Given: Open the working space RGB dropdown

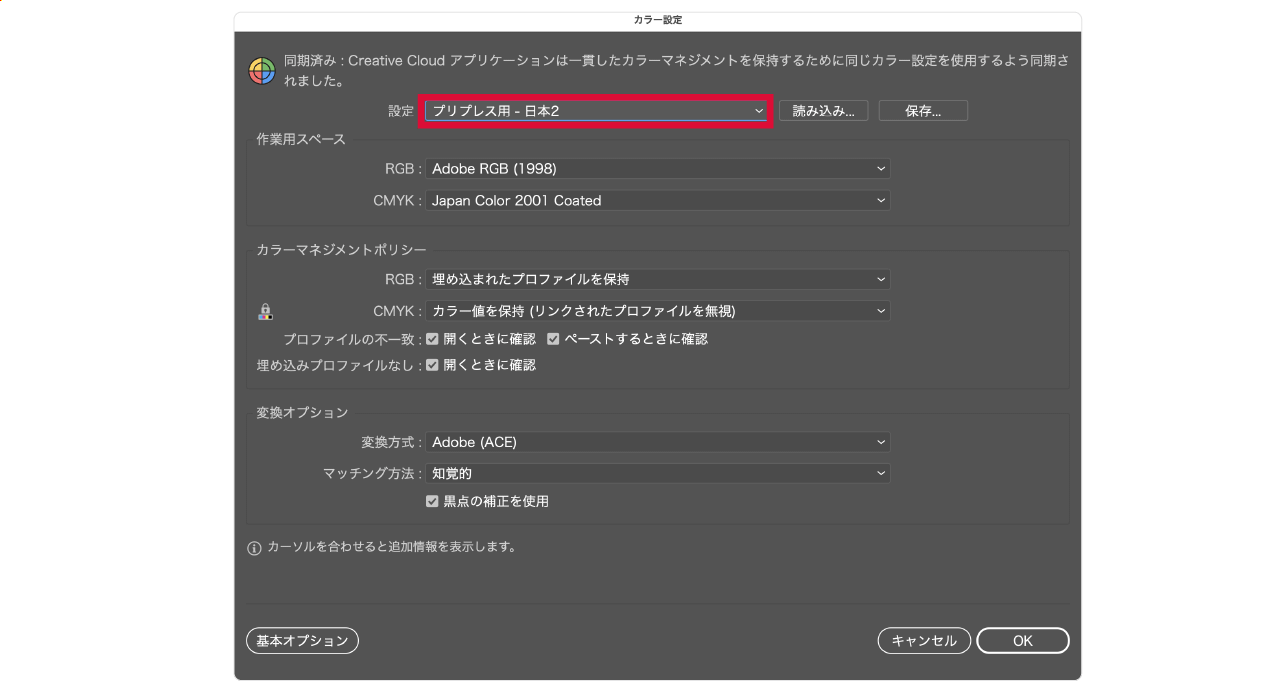Looking at the screenshot, I should tap(658, 169).
